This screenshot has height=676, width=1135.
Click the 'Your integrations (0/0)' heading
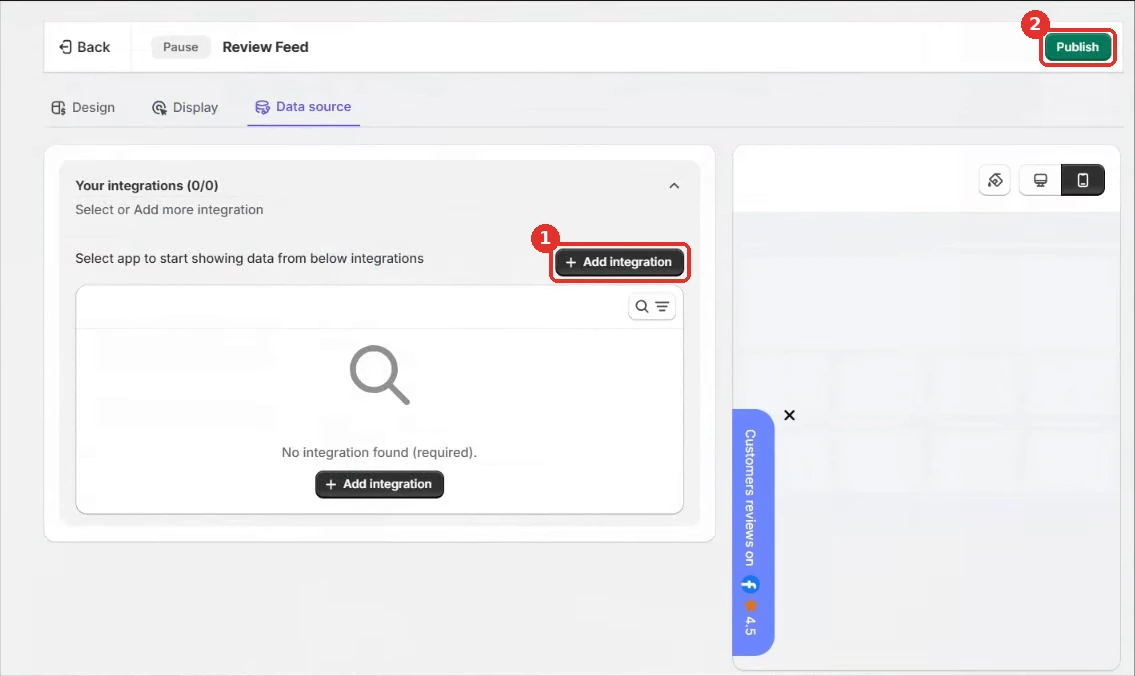[x=147, y=185]
